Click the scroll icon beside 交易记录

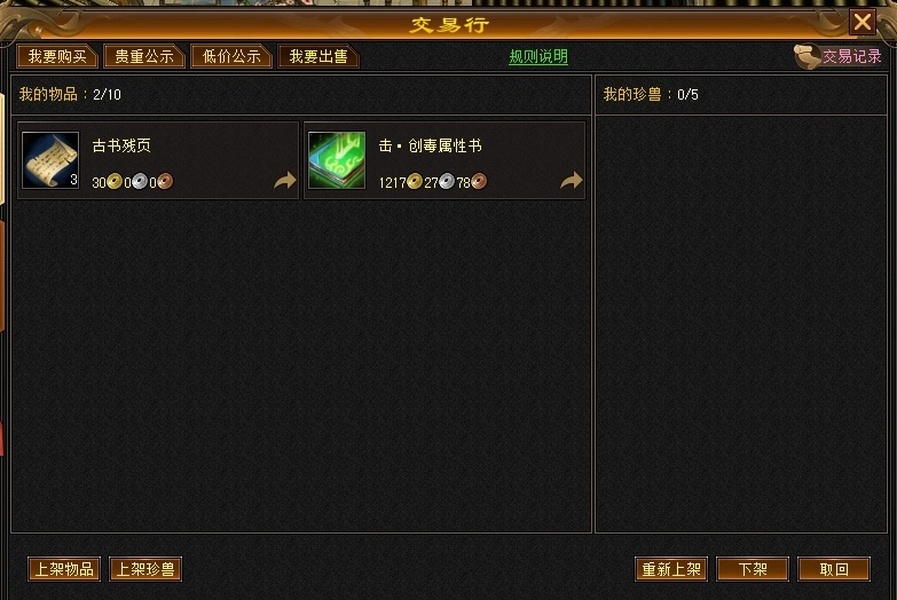pos(807,57)
